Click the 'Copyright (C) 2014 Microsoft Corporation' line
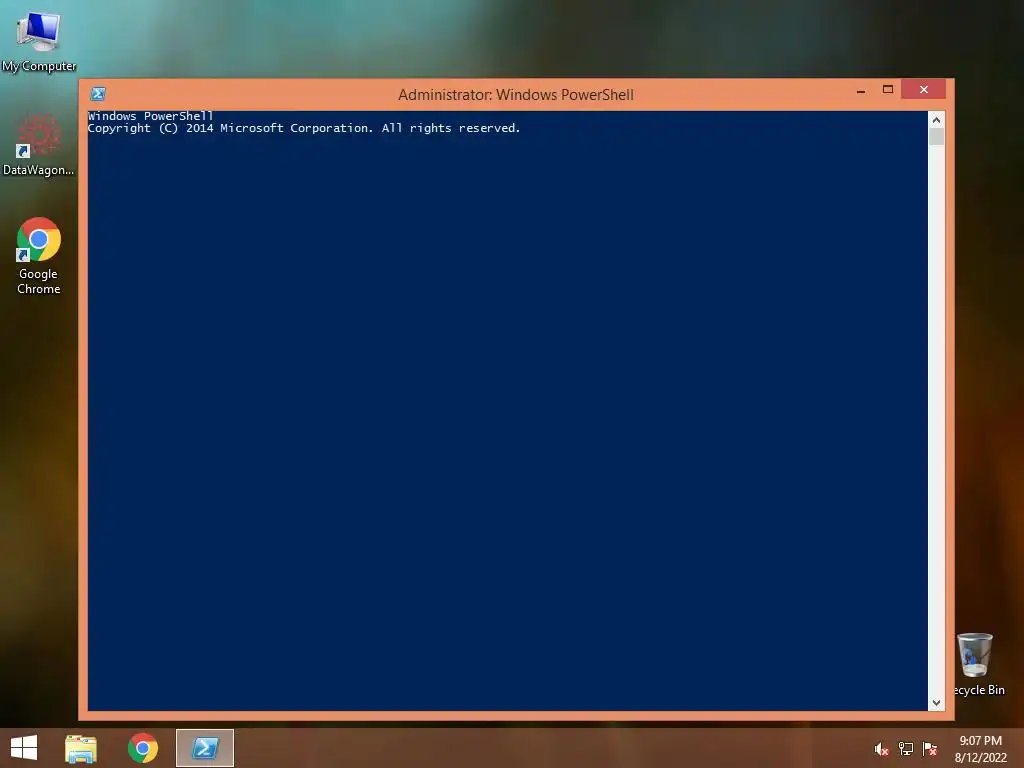Image resolution: width=1024 pixels, height=768 pixels. [x=304, y=128]
